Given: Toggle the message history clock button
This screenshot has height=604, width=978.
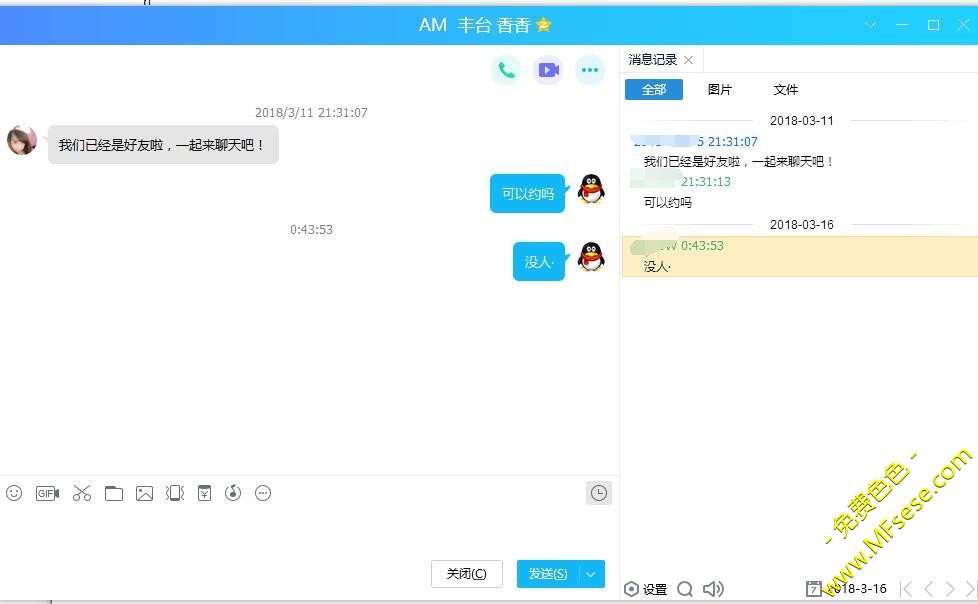Looking at the screenshot, I should 598,493.
